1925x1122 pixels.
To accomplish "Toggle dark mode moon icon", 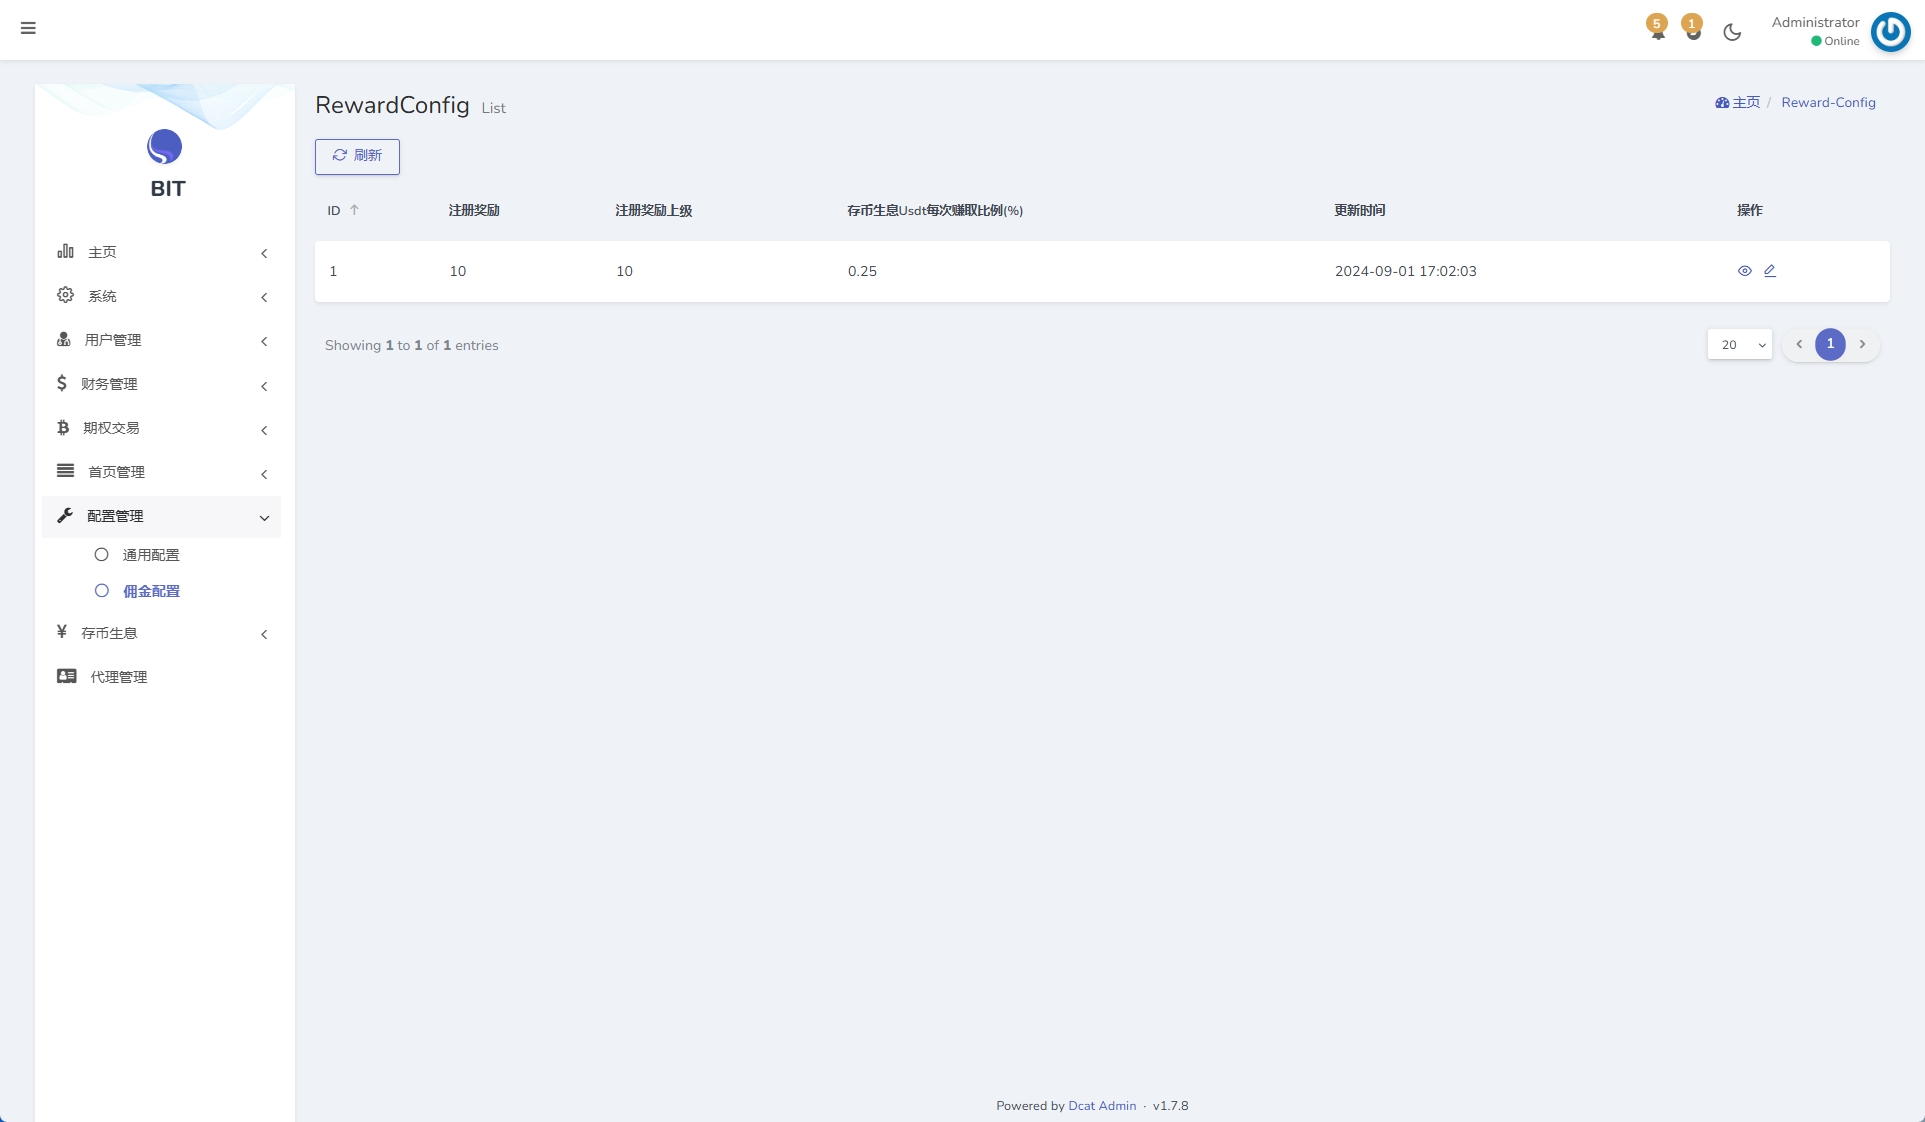I will point(1732,32).
